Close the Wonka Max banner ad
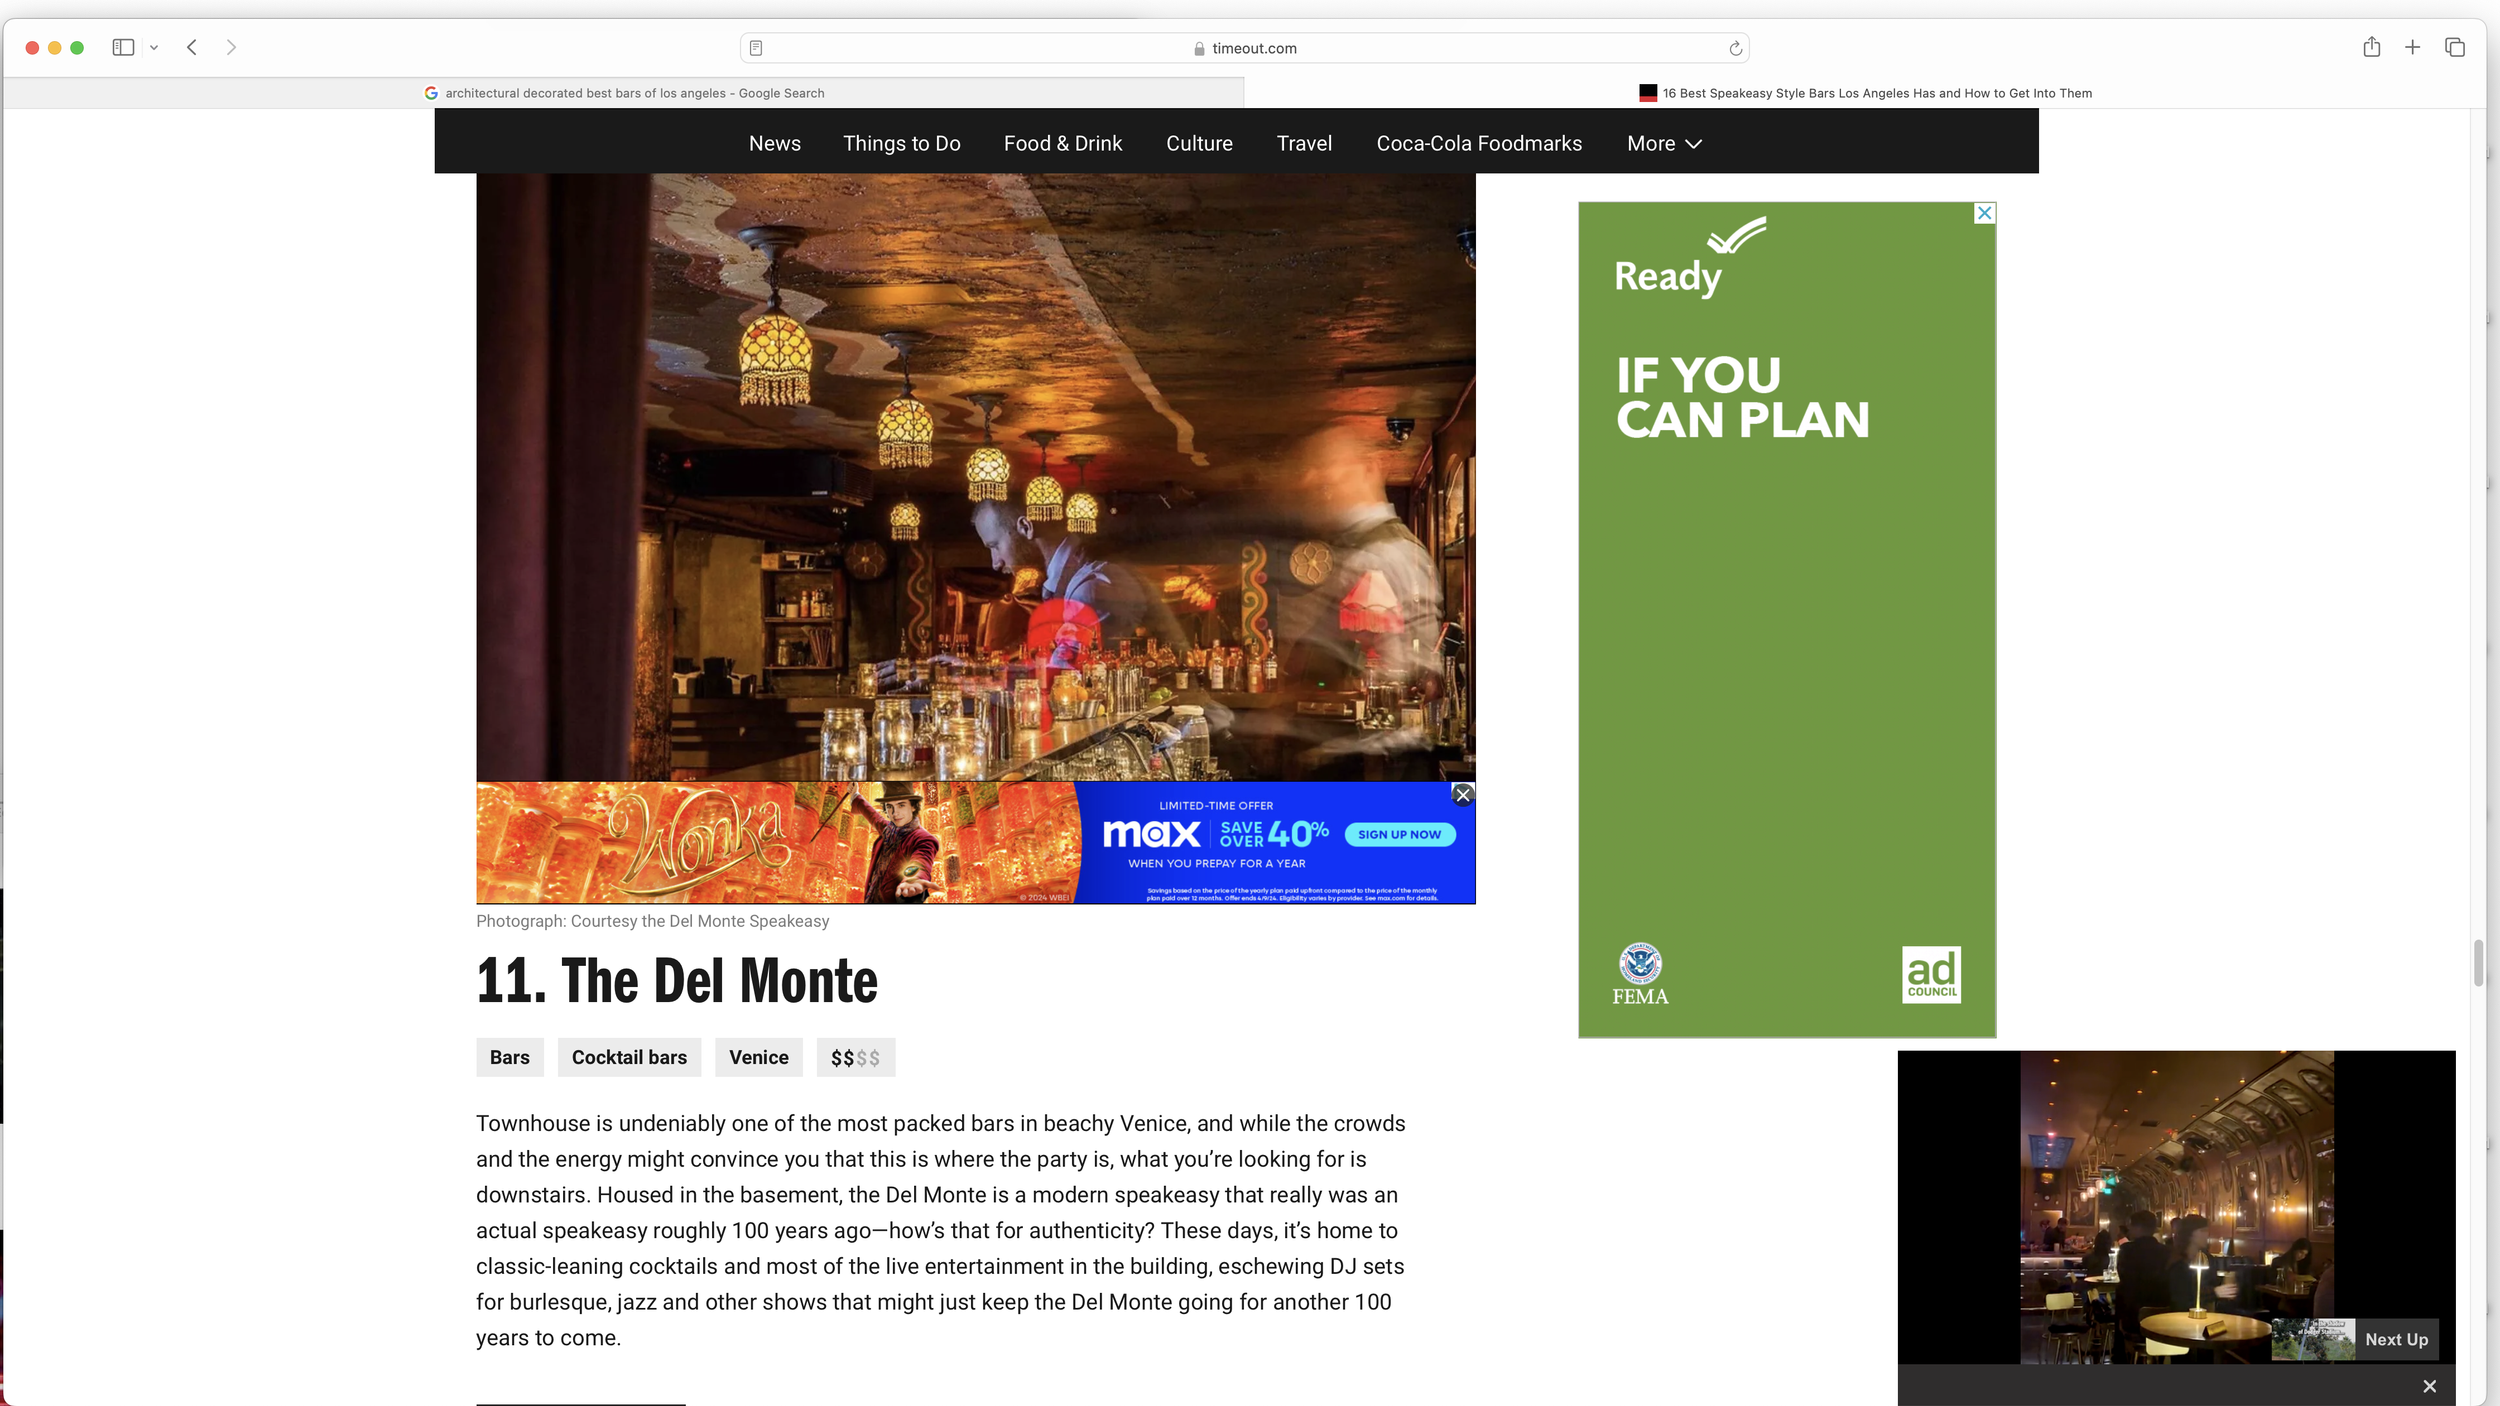Screen dimensions: 2500x1406 pos(1462,794)
